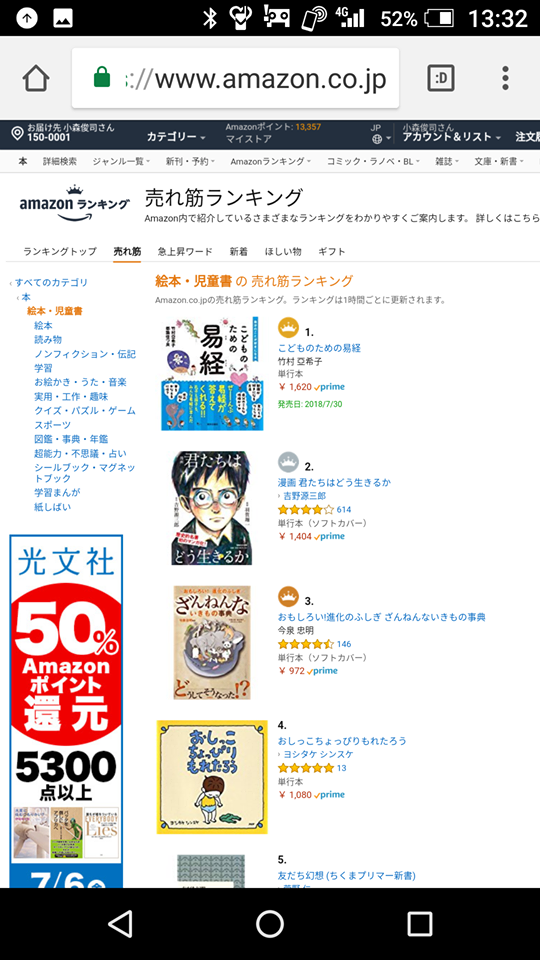This screenshot has height=960, width=540.
Task: Expand the Amazonランキング submenu
Action: click(271, 162)
